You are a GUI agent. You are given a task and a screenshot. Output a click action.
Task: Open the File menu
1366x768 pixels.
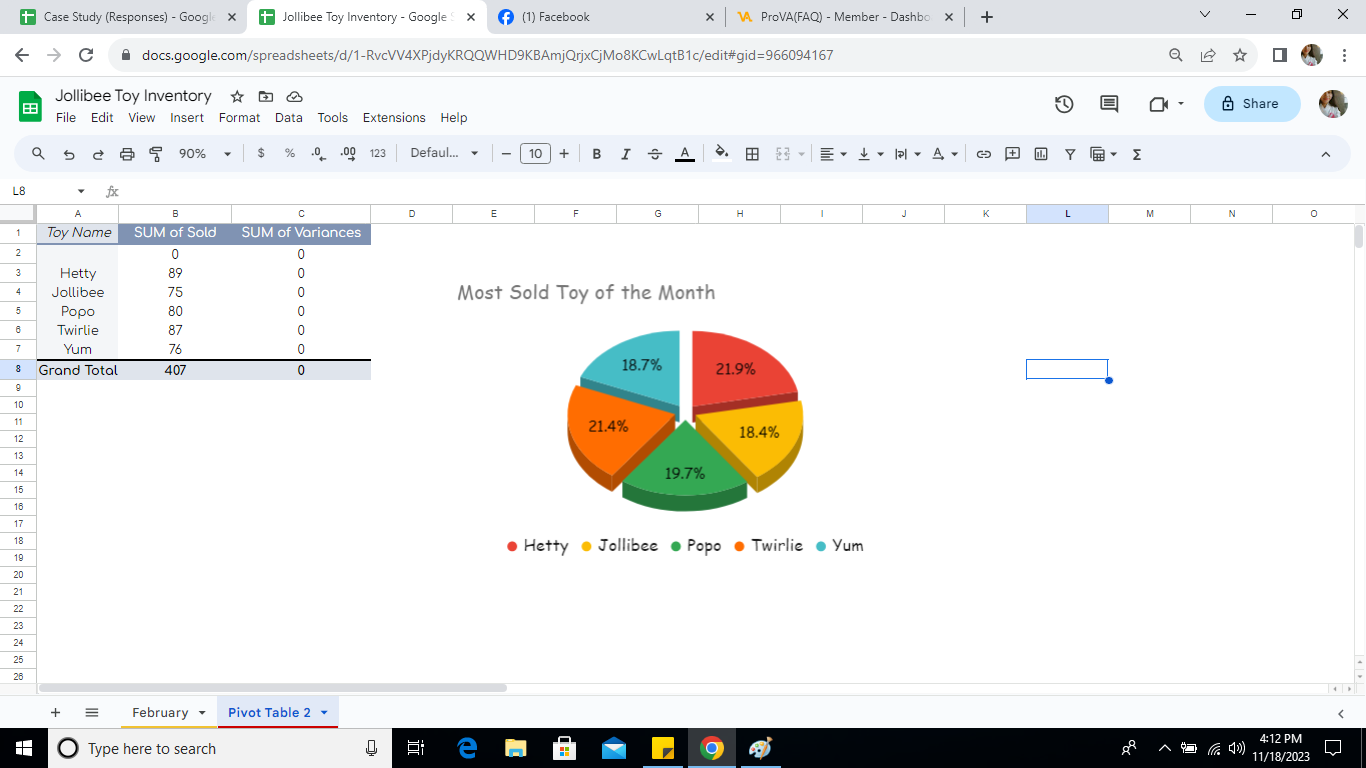click(x=66, y=118)
